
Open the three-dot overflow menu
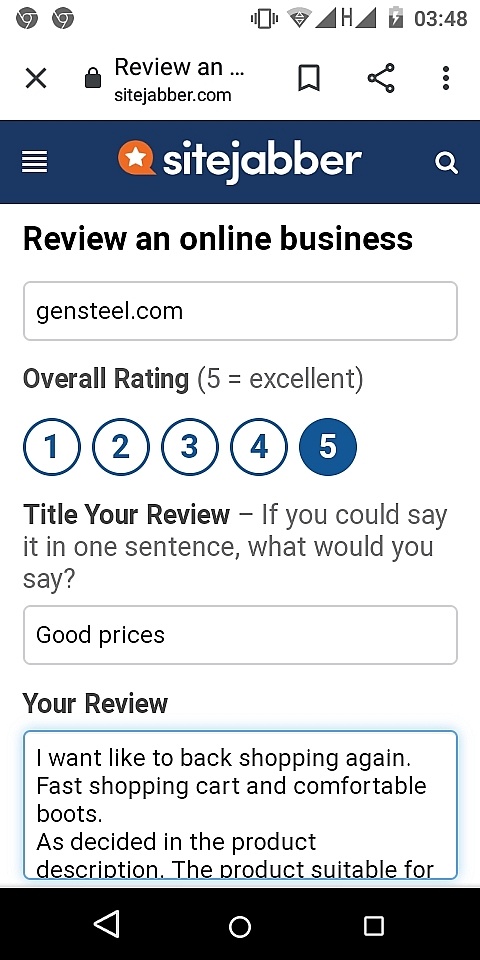pyautogui.click(x=446, y=78)
